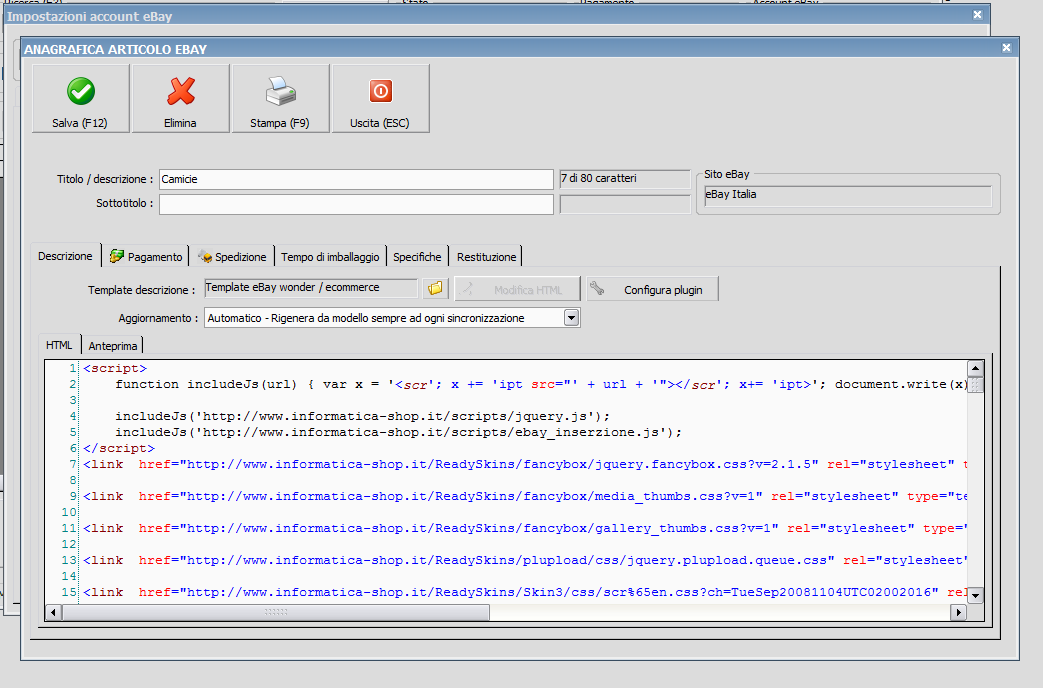Viewport: 1043px width, 688px height.
Task: Click the '7 di 80 caratteri' counter
Action: (x=625, y=179)
